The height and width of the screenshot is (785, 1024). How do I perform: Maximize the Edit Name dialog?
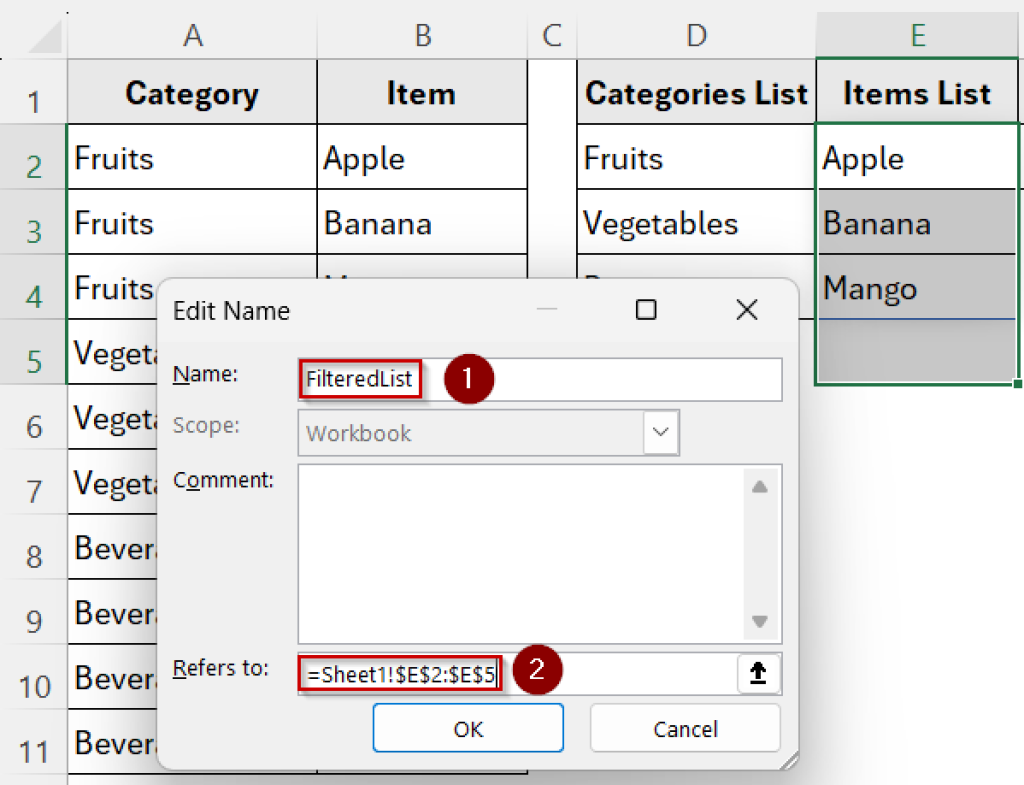(645, 310)
